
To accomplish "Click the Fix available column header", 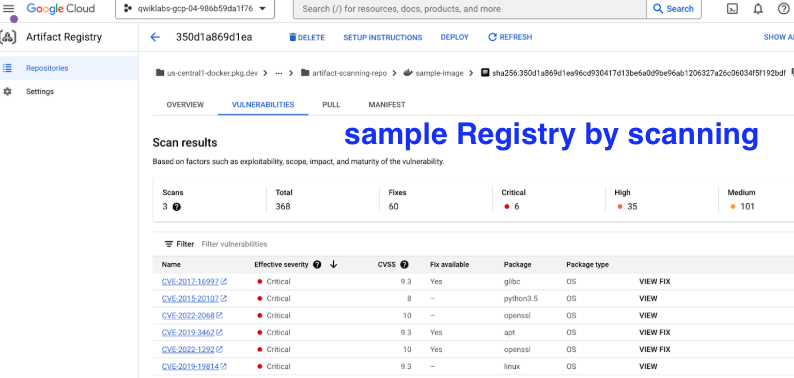I will click(x=450, y=264).
